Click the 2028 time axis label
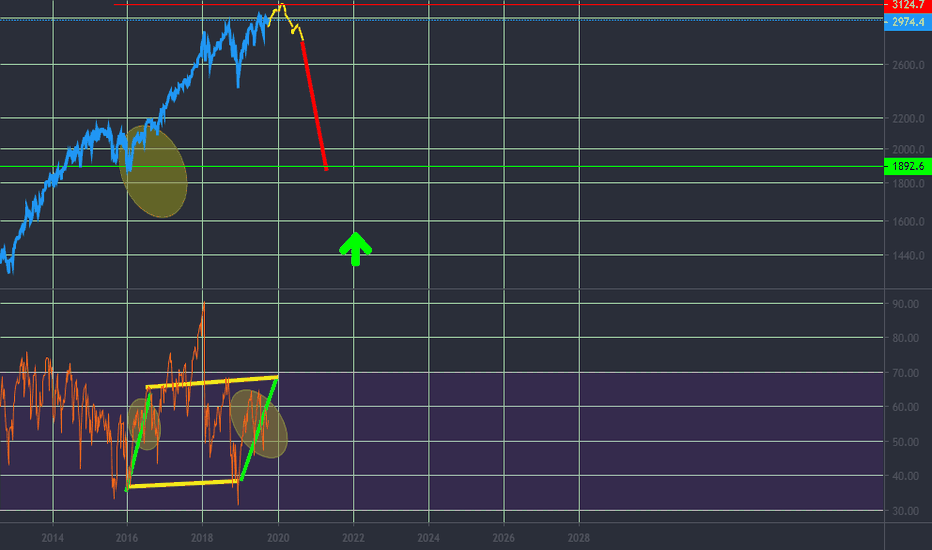Screen dimensions: 932x550 click(x=578, y=538)
